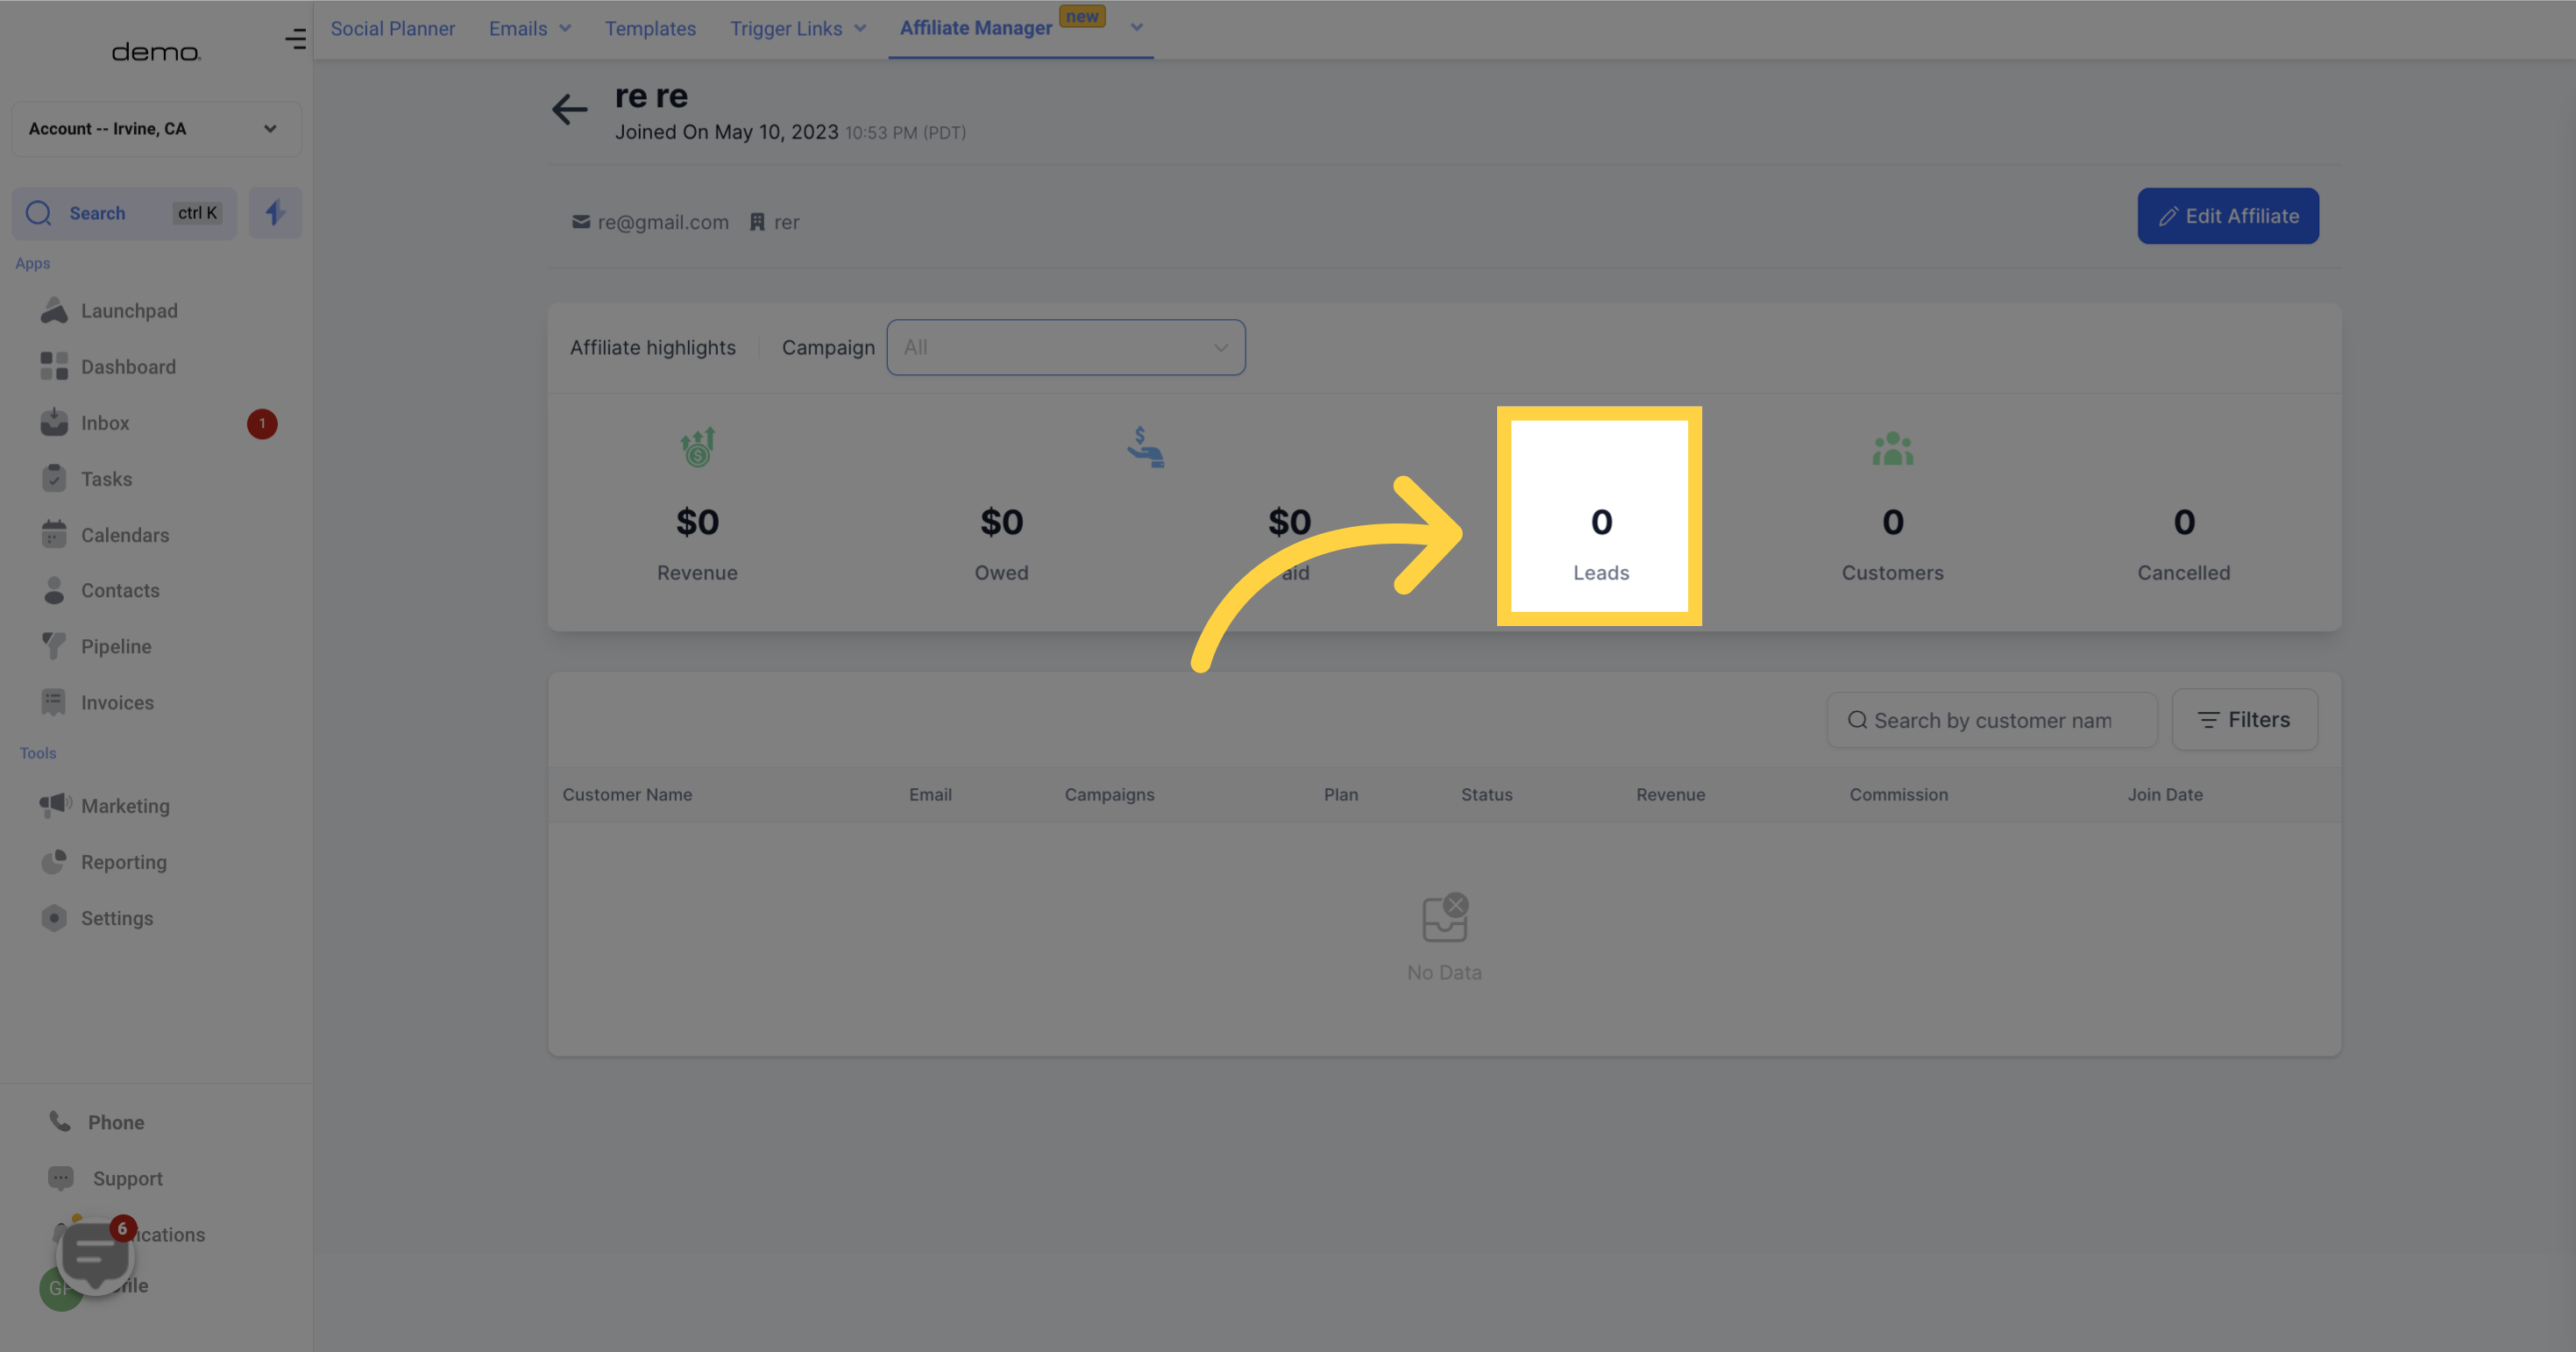The width and height of the screenshot is (2576, 1352).
Task: Click the envelope icon next to re@gmail.com
Action: (580, 222)
